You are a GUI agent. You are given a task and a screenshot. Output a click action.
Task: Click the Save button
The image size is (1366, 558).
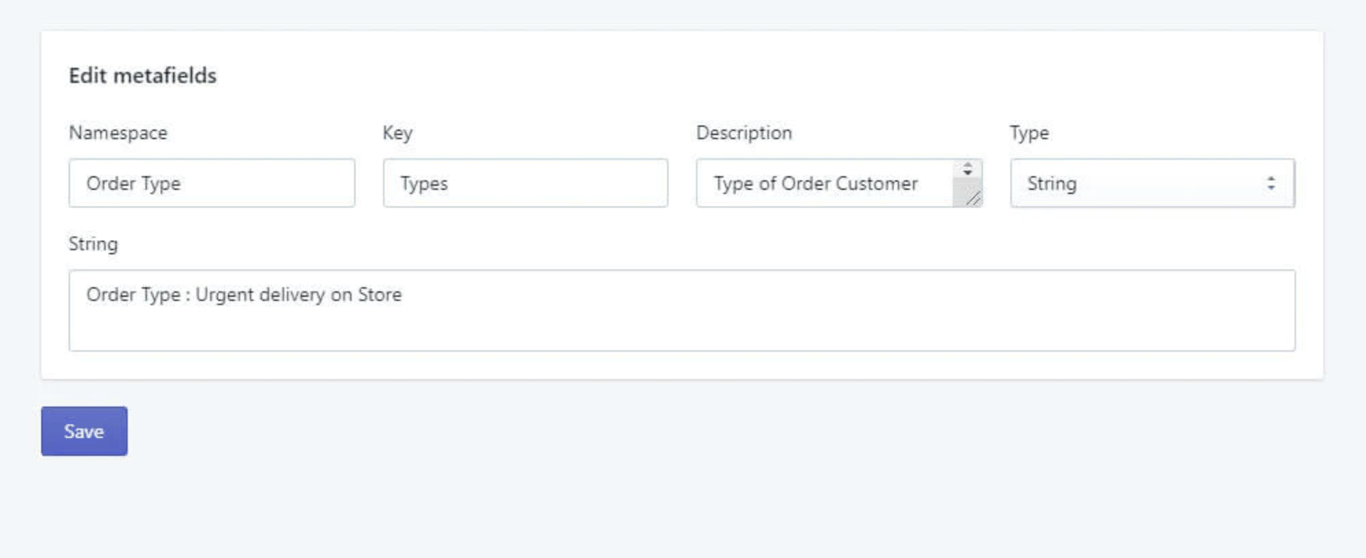[x=84, y=431]
